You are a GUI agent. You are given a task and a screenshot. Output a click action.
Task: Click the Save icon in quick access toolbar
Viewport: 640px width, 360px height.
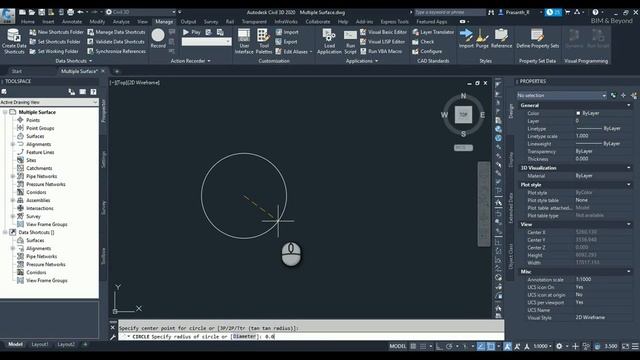(41, 12)
